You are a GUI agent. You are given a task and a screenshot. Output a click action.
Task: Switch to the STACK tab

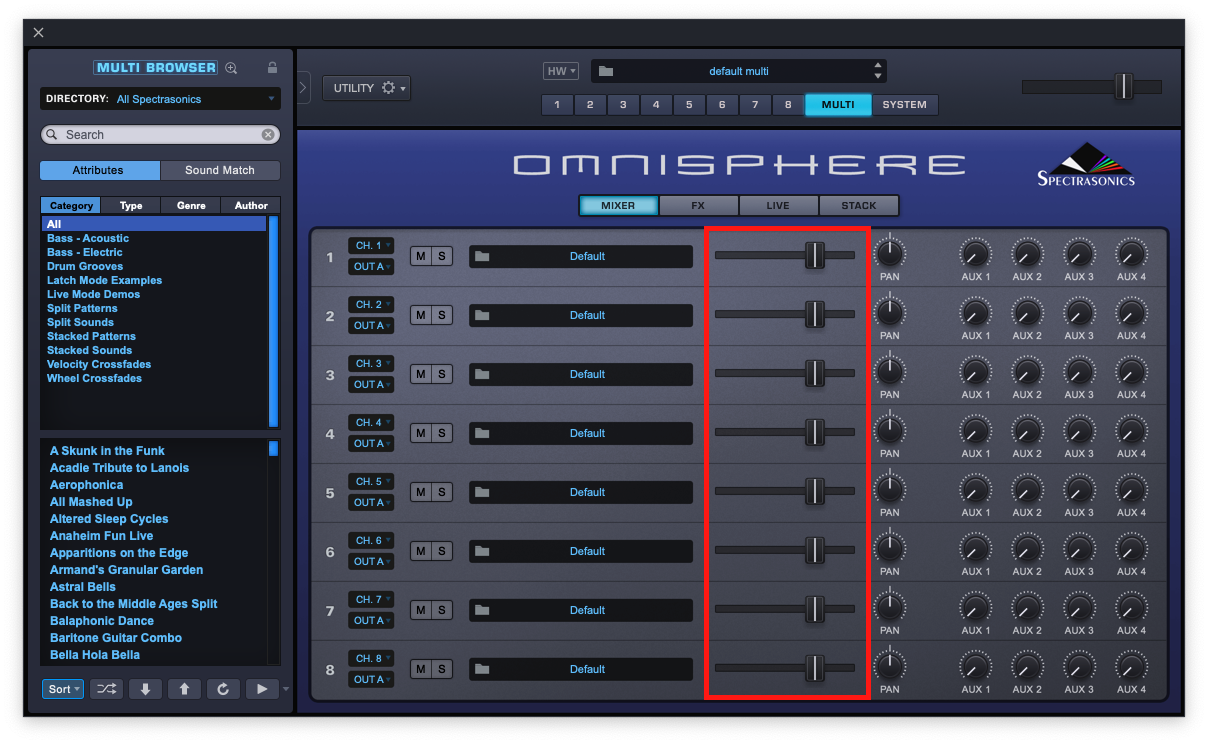point(858,205)
